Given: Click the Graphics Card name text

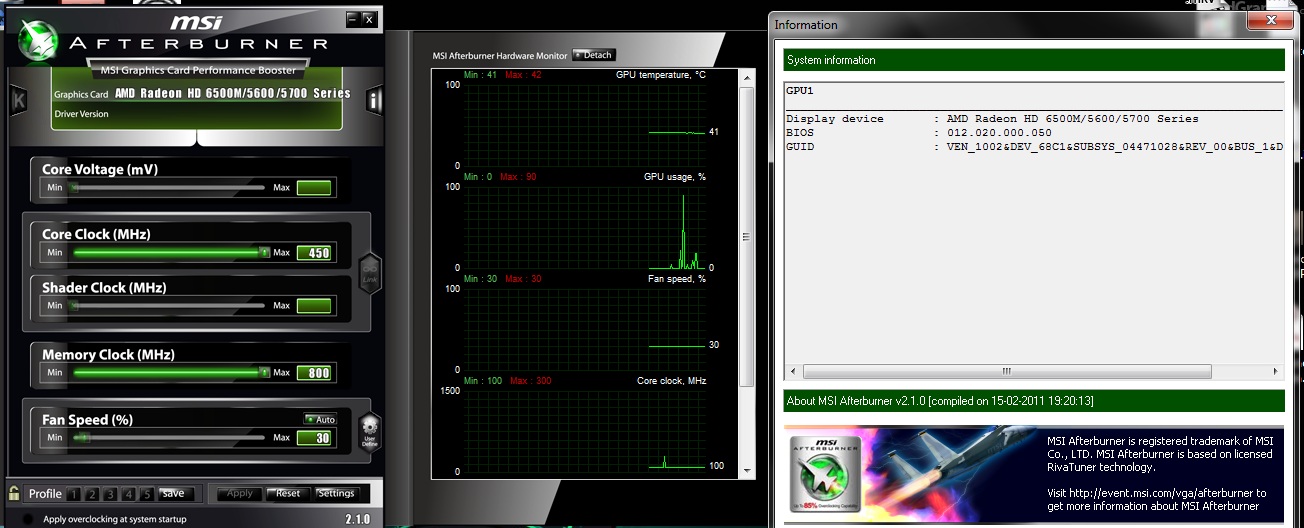Looking at the screenshot, I should pyautogui.click(x=233, y=93).
